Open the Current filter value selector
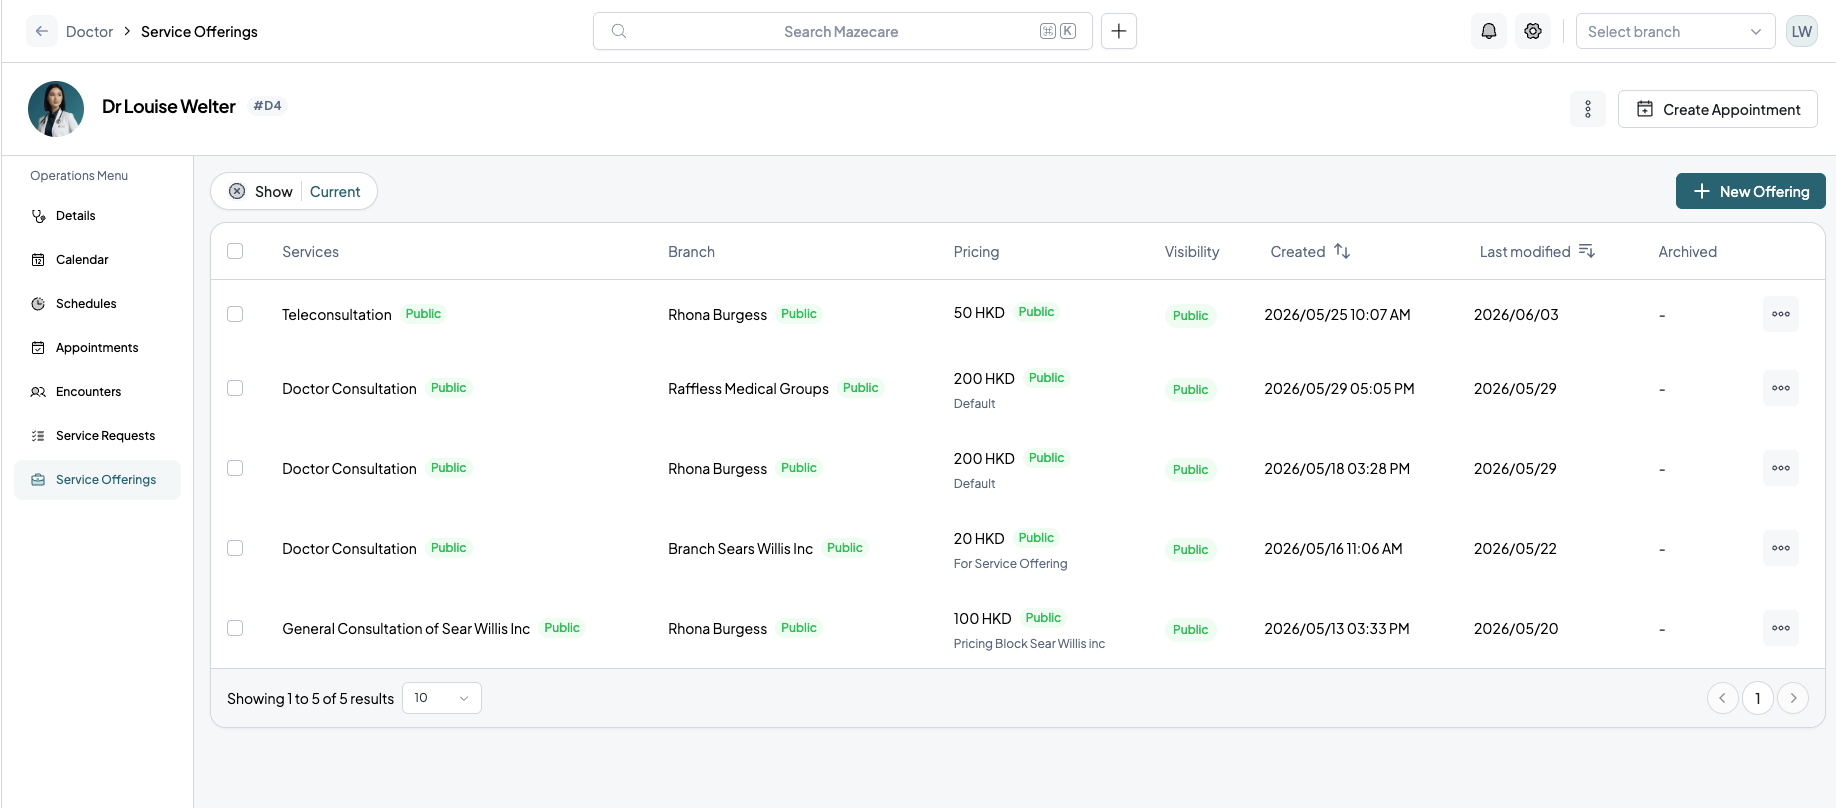The image size is (1836, 808). [335, 191]
